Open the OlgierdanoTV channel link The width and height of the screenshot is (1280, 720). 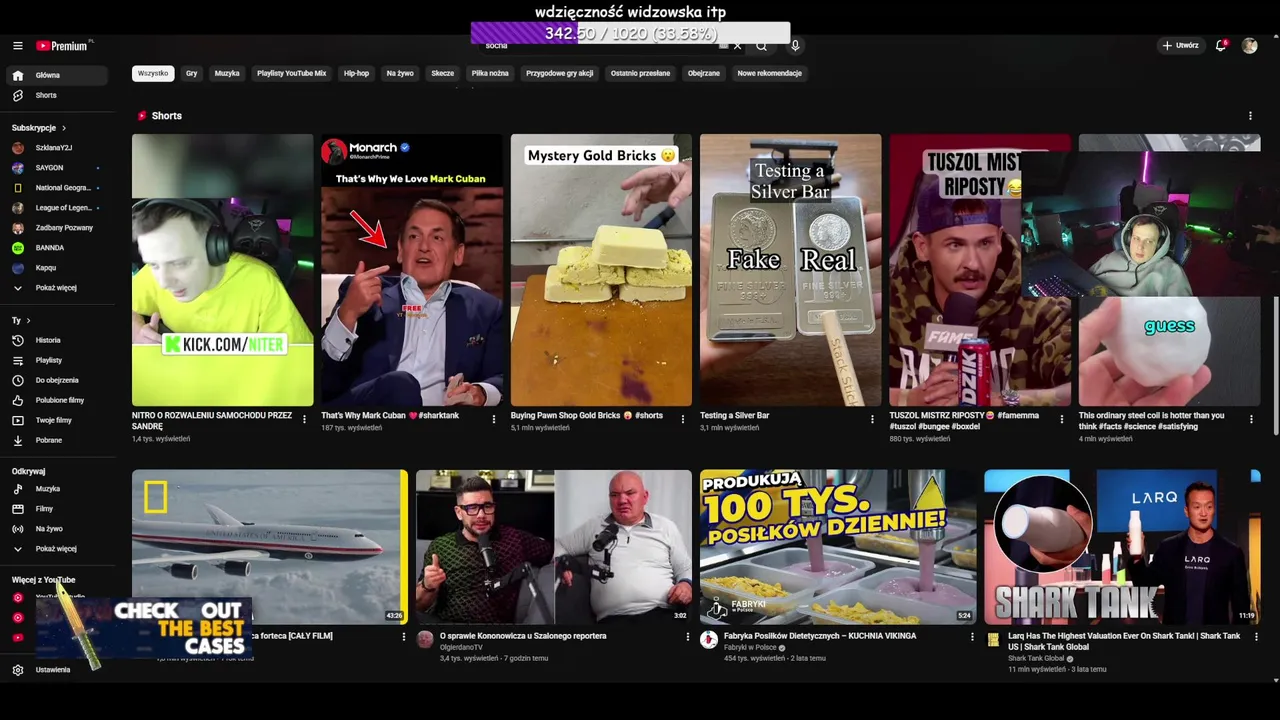461,648
